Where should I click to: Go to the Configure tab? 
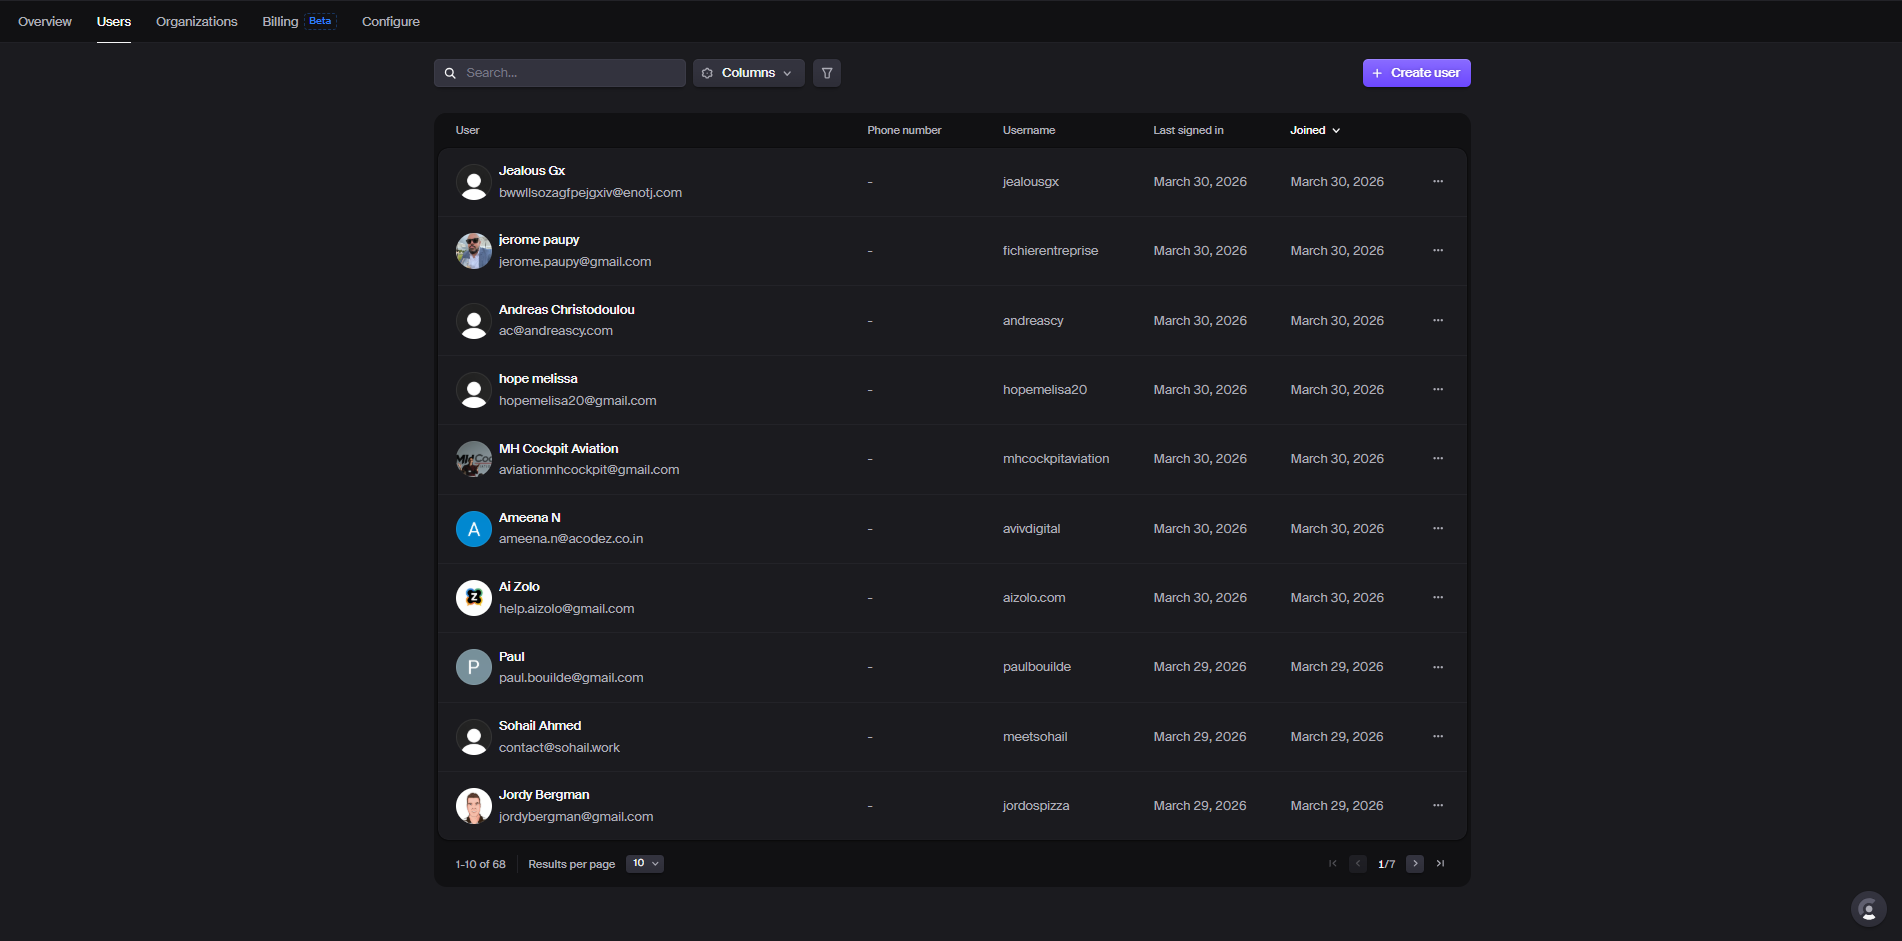click(391, 22)
